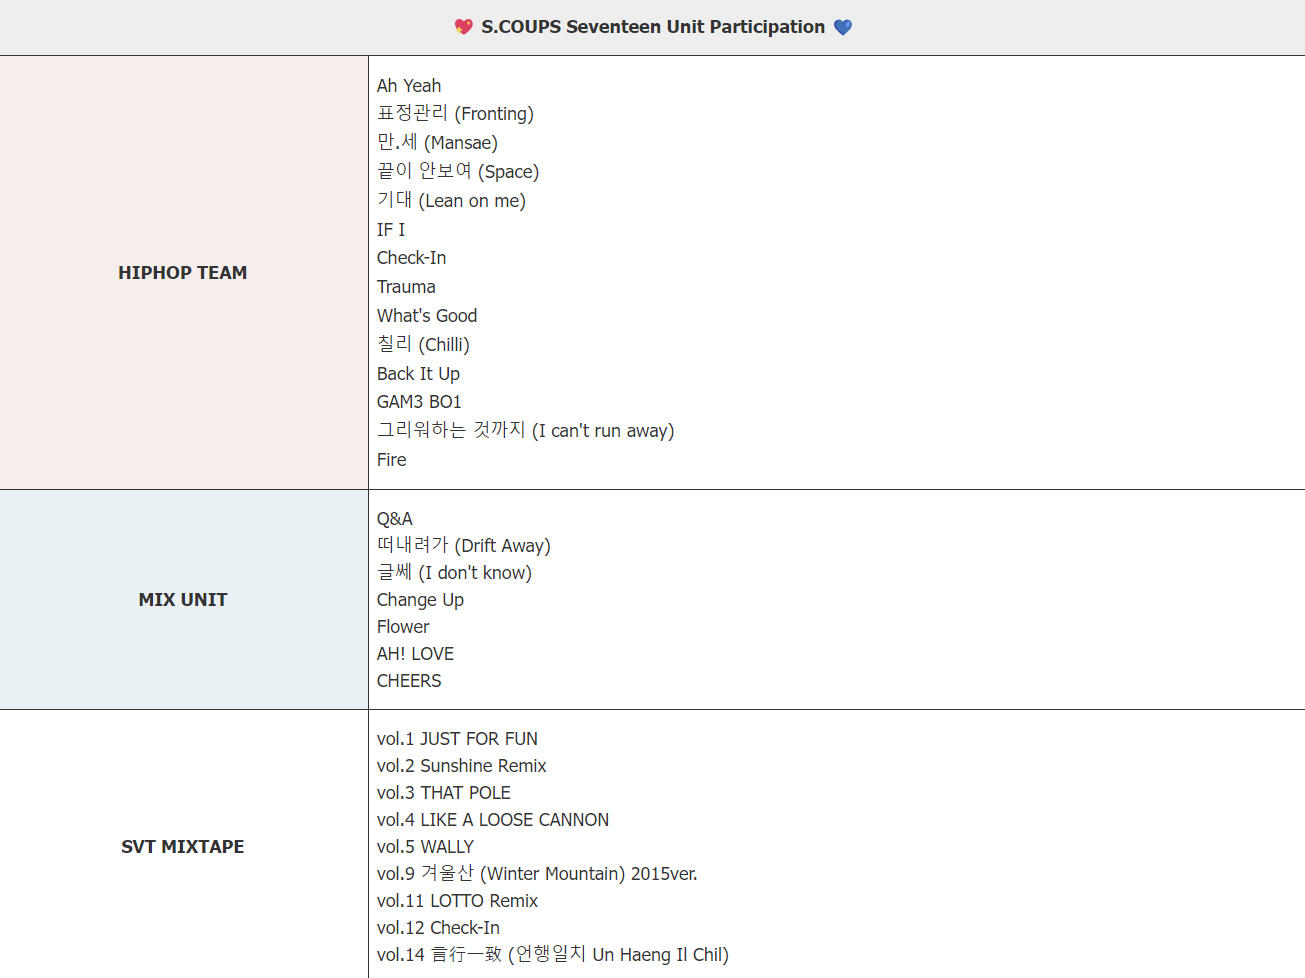Click the Trauma song entry
This screenshot has height=978, width=1305.
[406, 287]
